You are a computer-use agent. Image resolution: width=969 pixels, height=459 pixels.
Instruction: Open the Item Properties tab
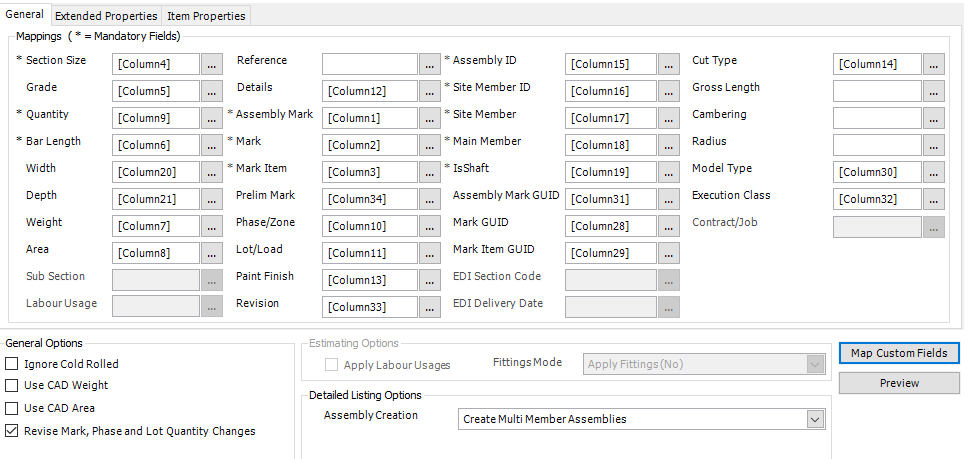(206, 16)
